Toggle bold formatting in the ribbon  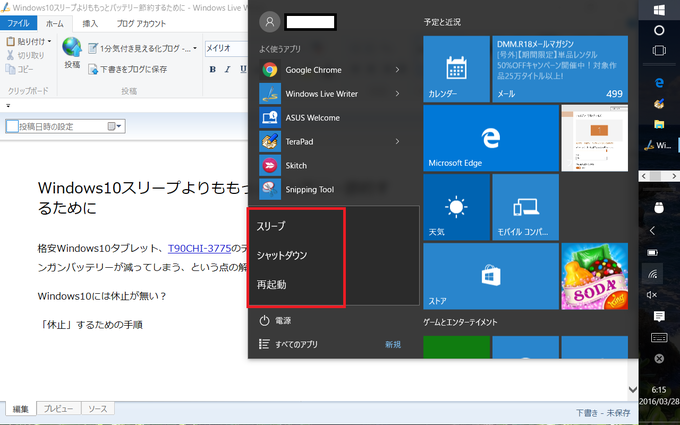tap(213, 69)
